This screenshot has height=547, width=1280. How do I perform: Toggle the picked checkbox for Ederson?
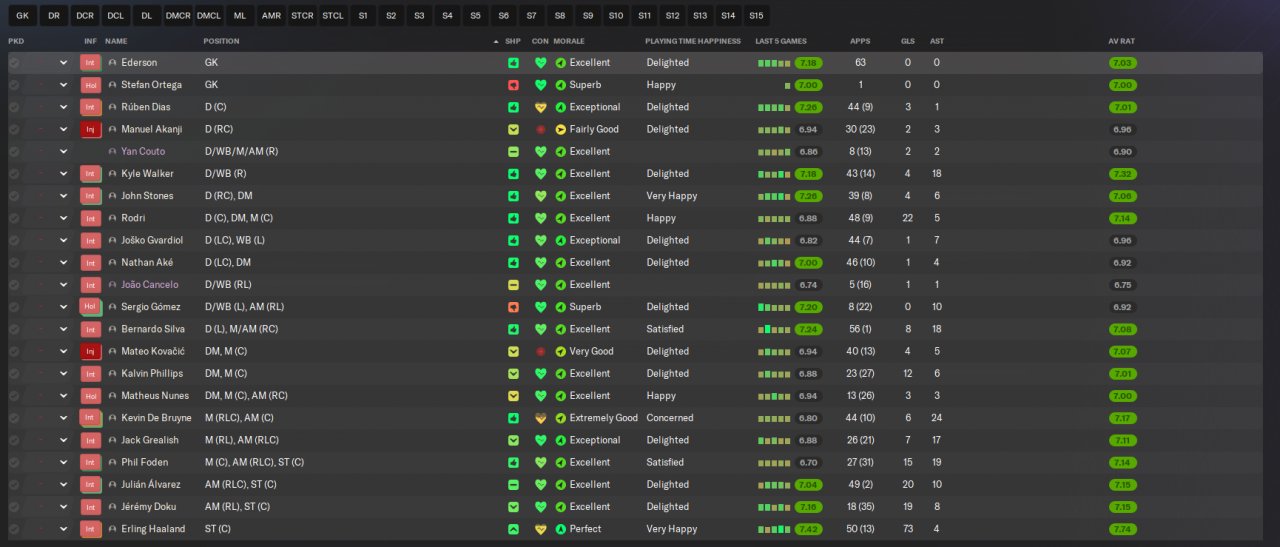coord(14,63)
